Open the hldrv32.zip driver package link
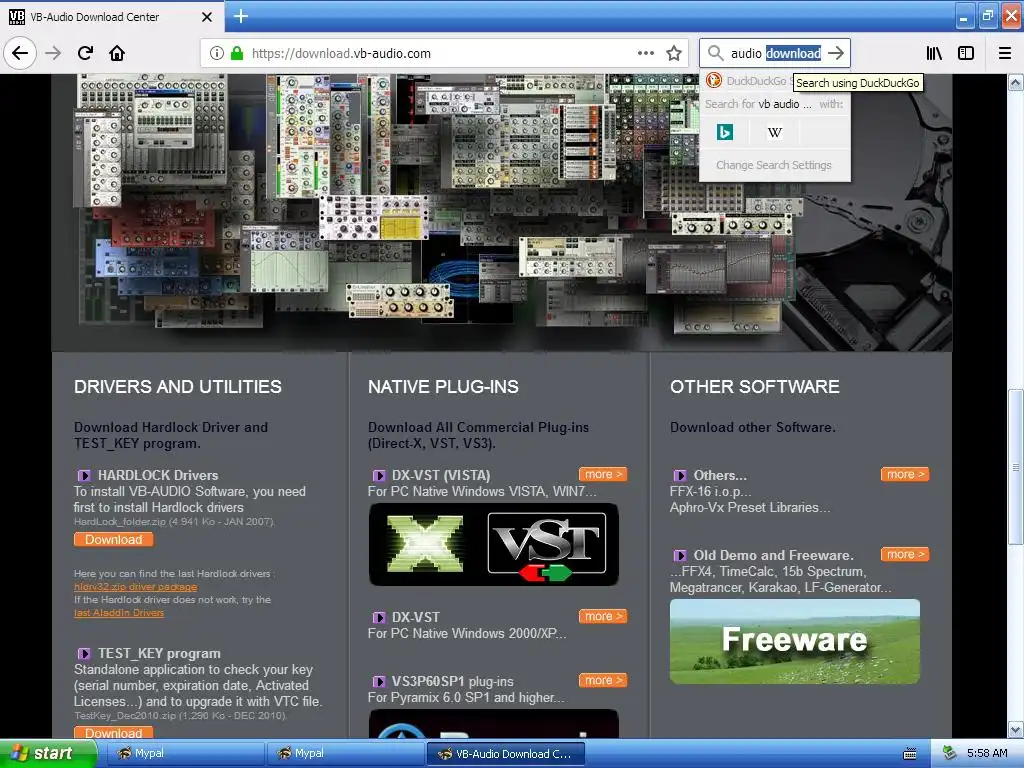The image size is (1024, 768). 135,586
